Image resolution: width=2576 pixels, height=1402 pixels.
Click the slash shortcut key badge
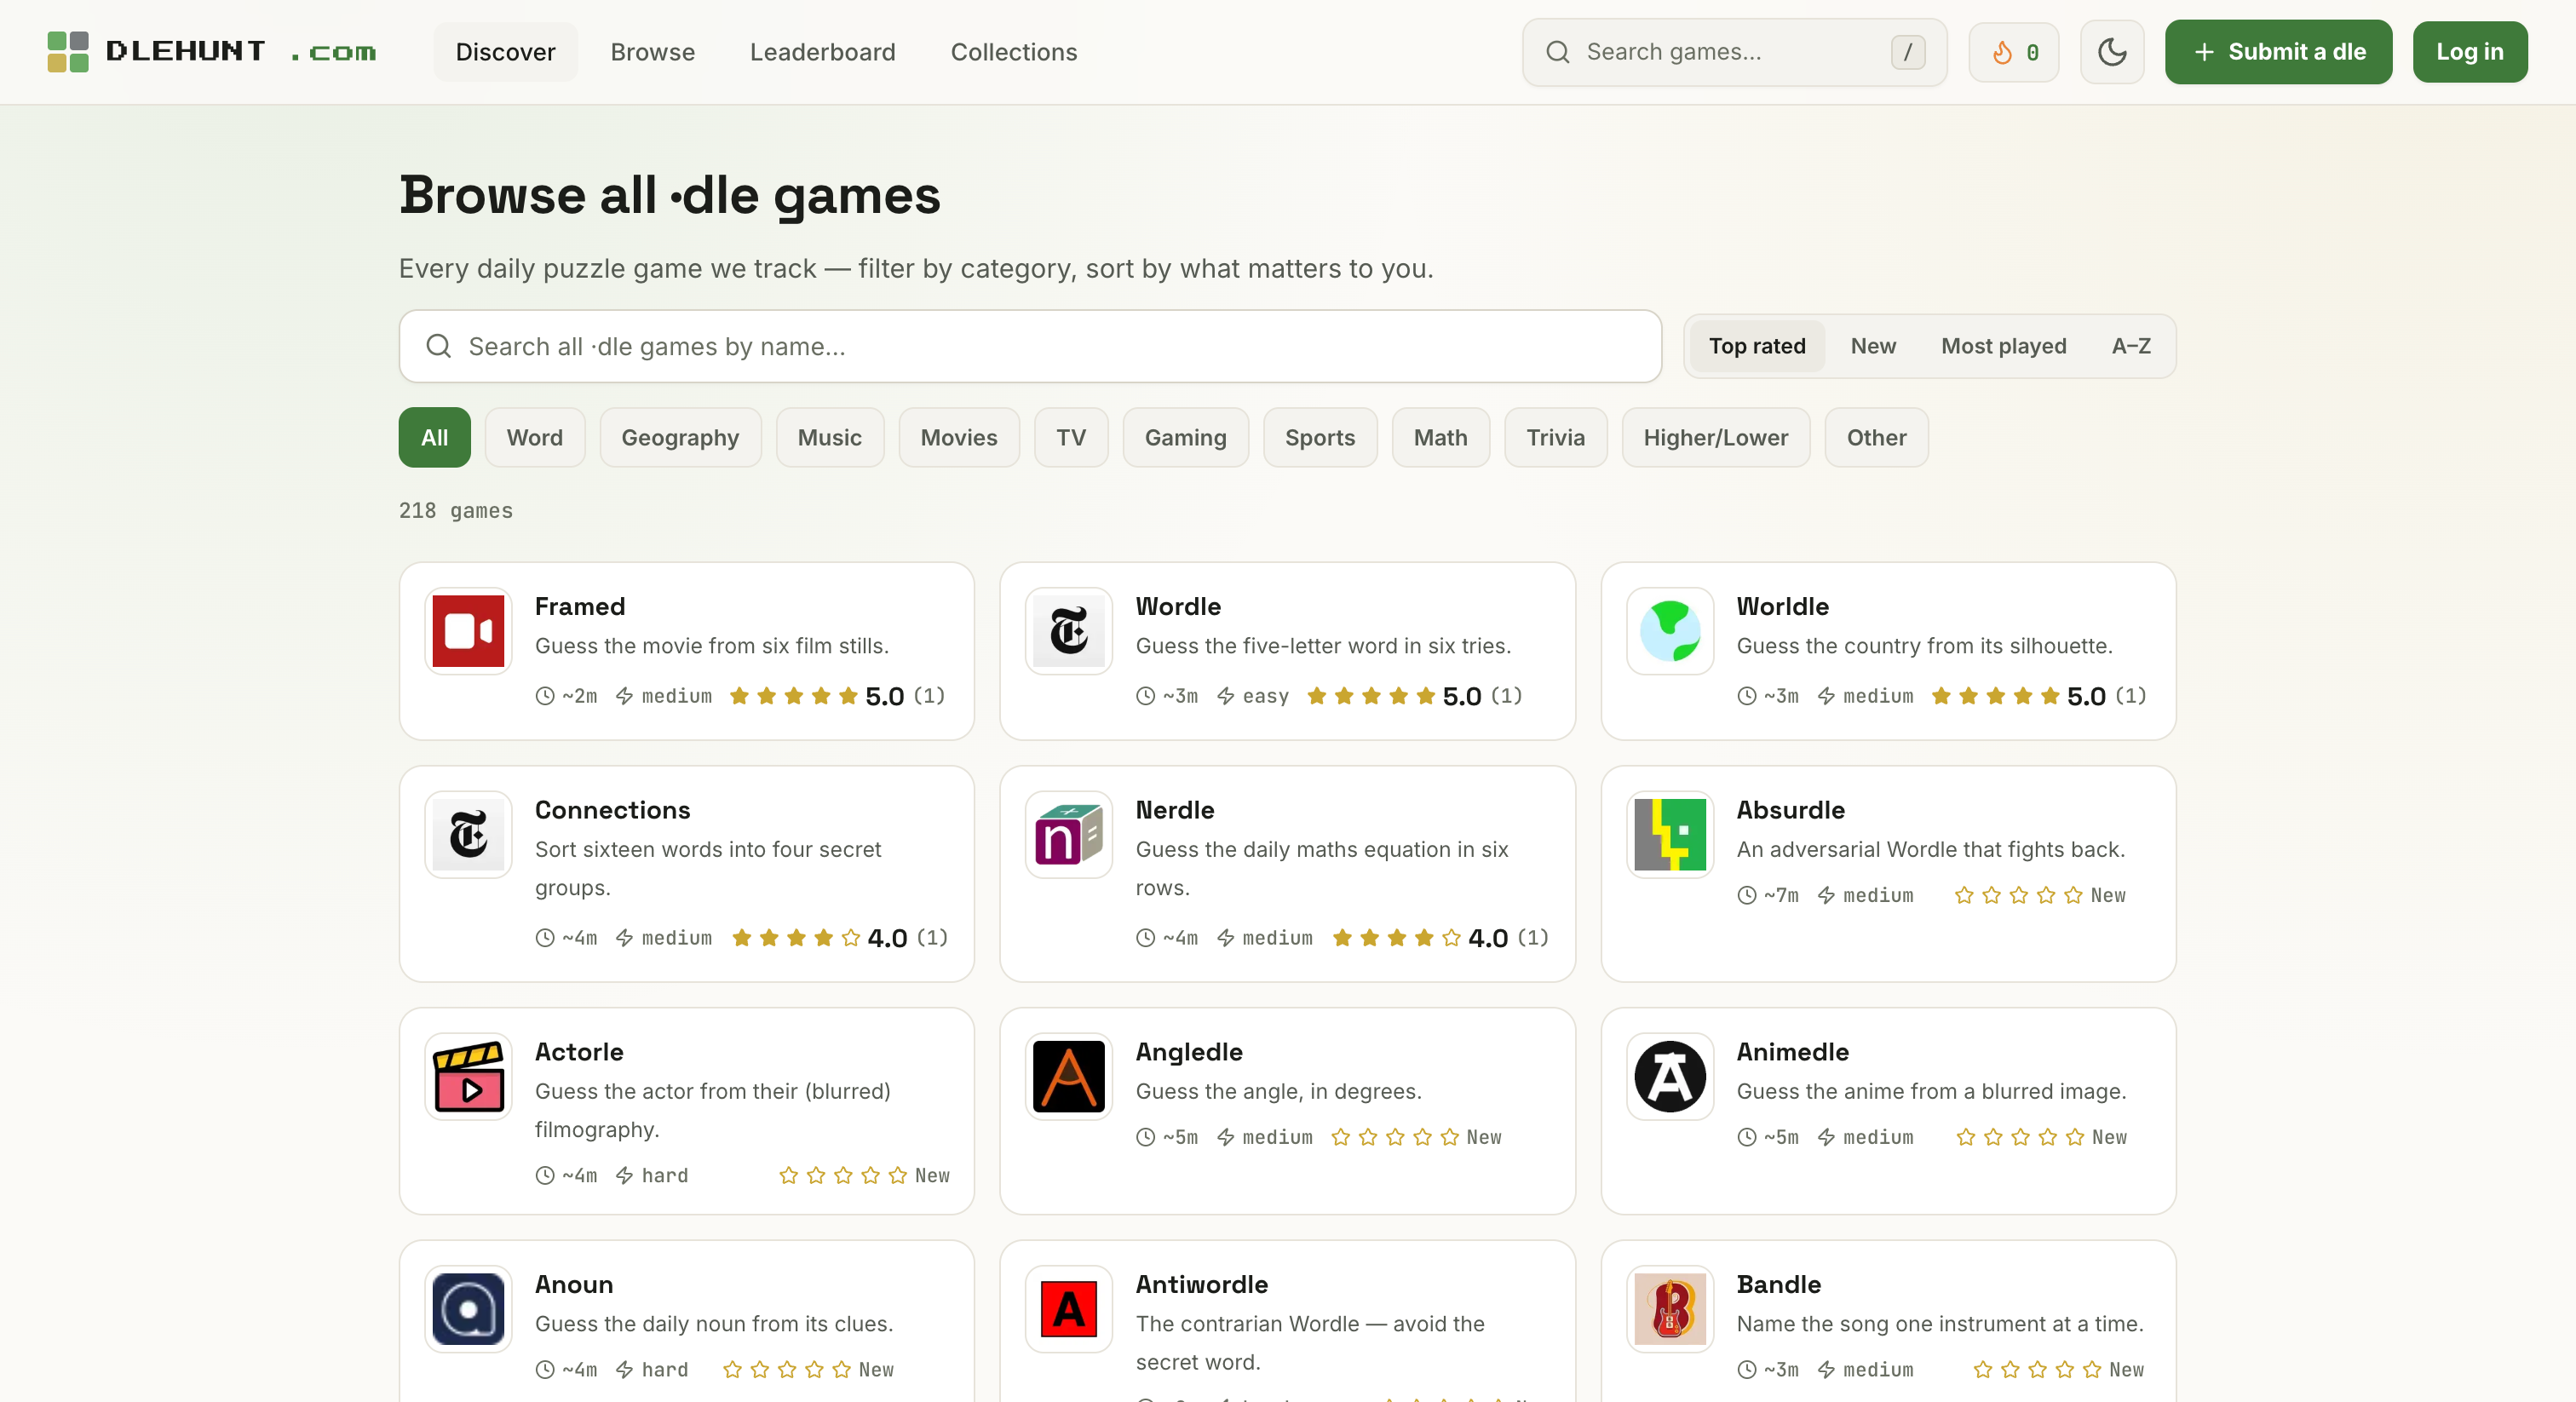[1907, 52]
